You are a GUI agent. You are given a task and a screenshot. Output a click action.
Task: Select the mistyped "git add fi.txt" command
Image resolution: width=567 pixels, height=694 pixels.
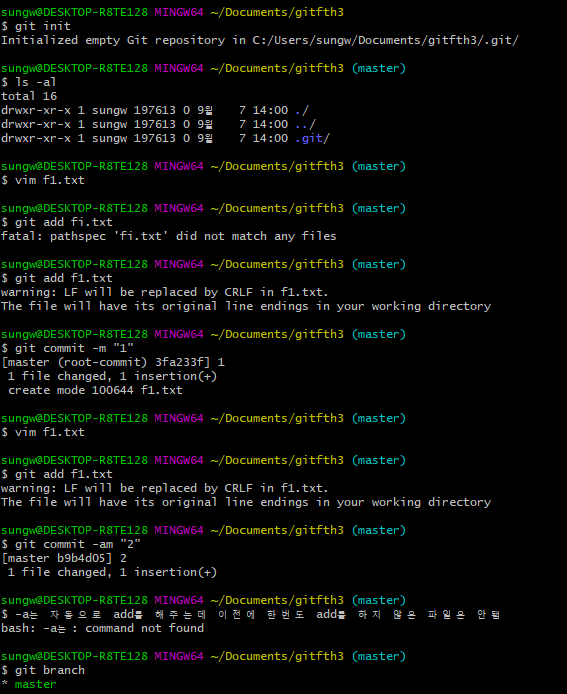point(57,222)
